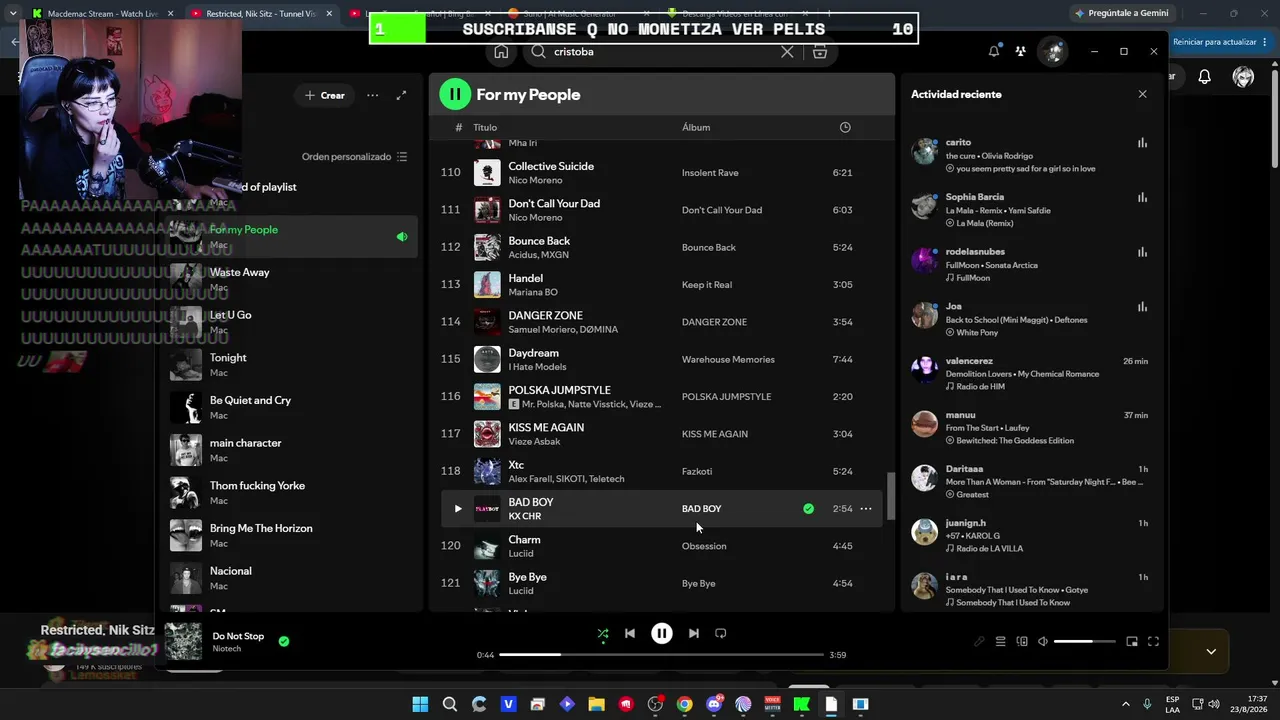1280x720 pixels.
Task: Open the Be Quiet and Cry playlist
Action: click(291, 407)
